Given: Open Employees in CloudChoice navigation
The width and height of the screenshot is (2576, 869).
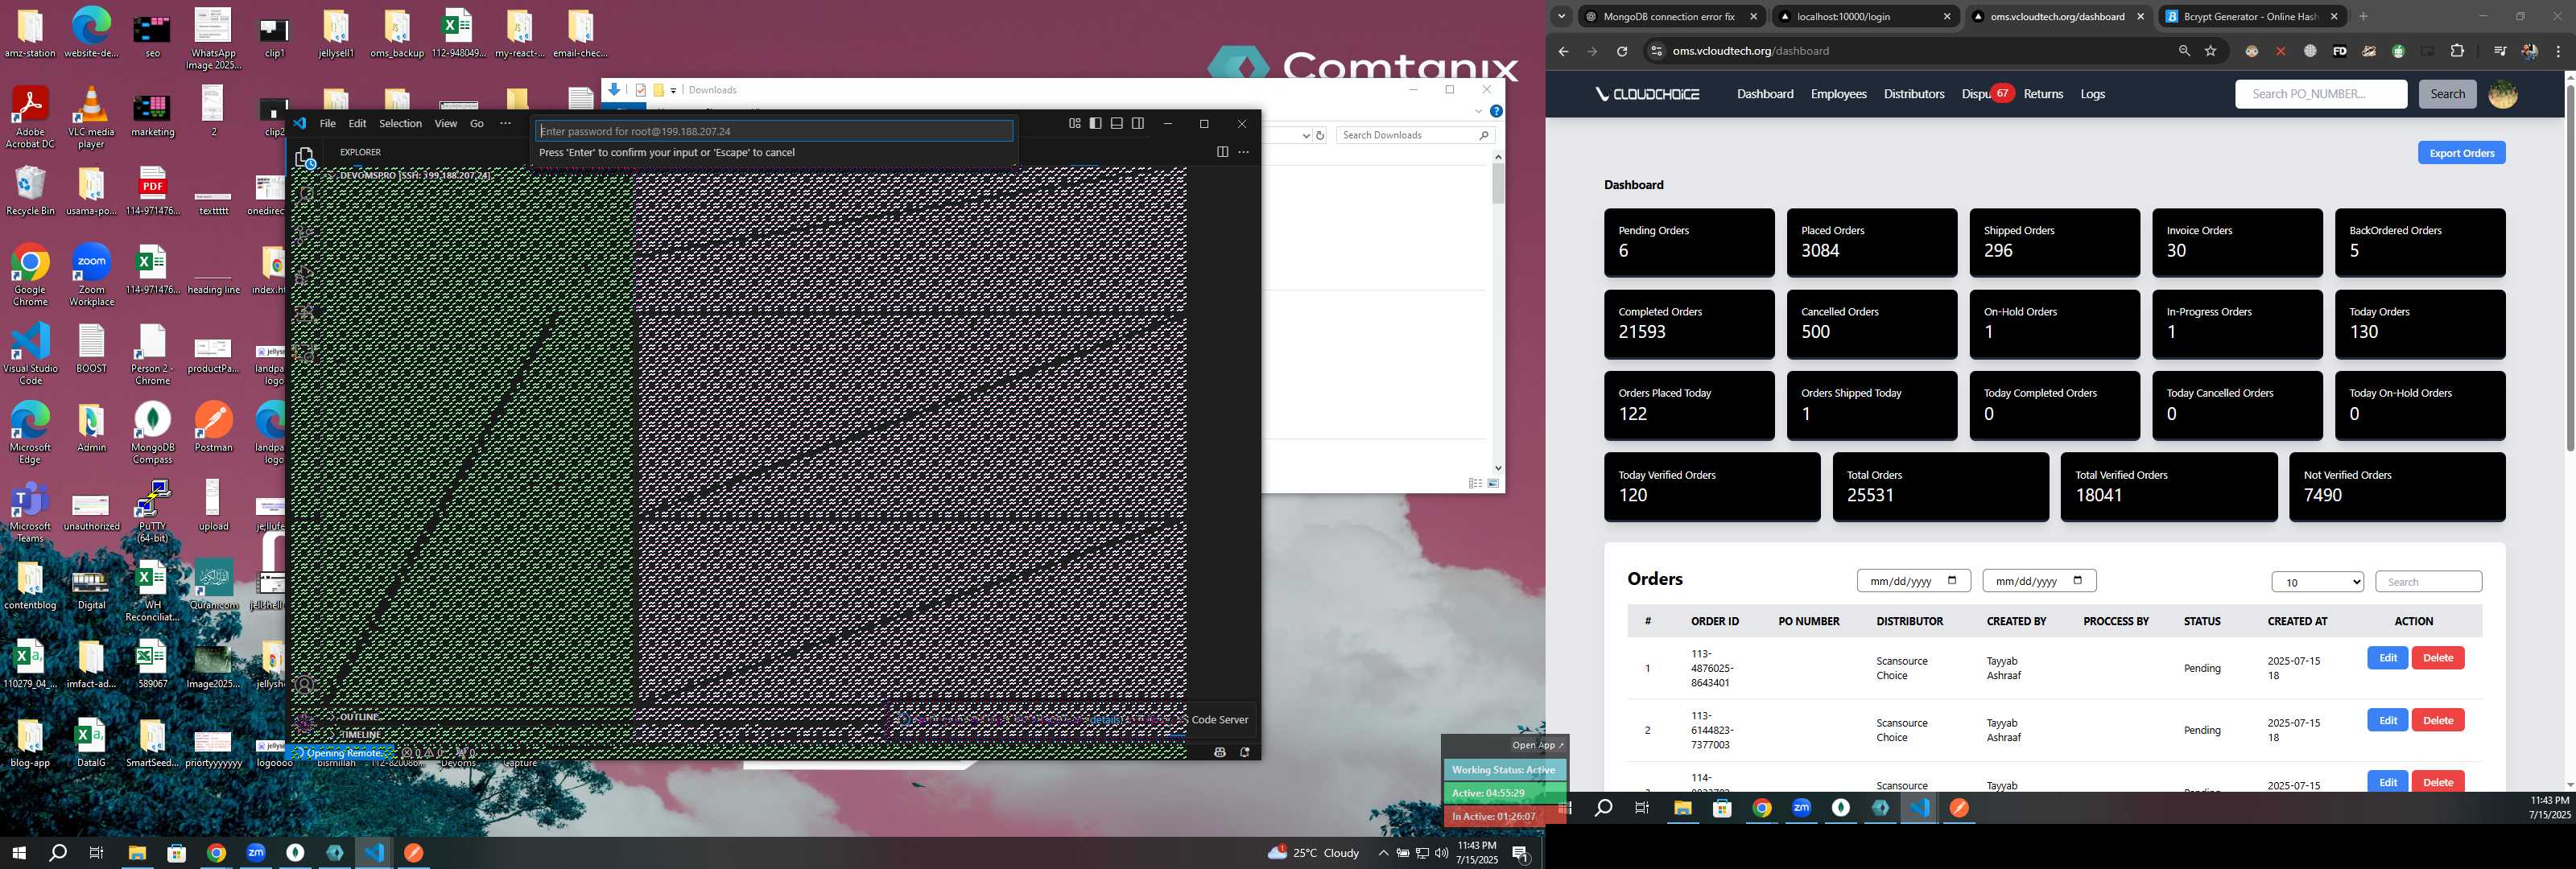Looking at the screenshot, I should coord(1838,94).
